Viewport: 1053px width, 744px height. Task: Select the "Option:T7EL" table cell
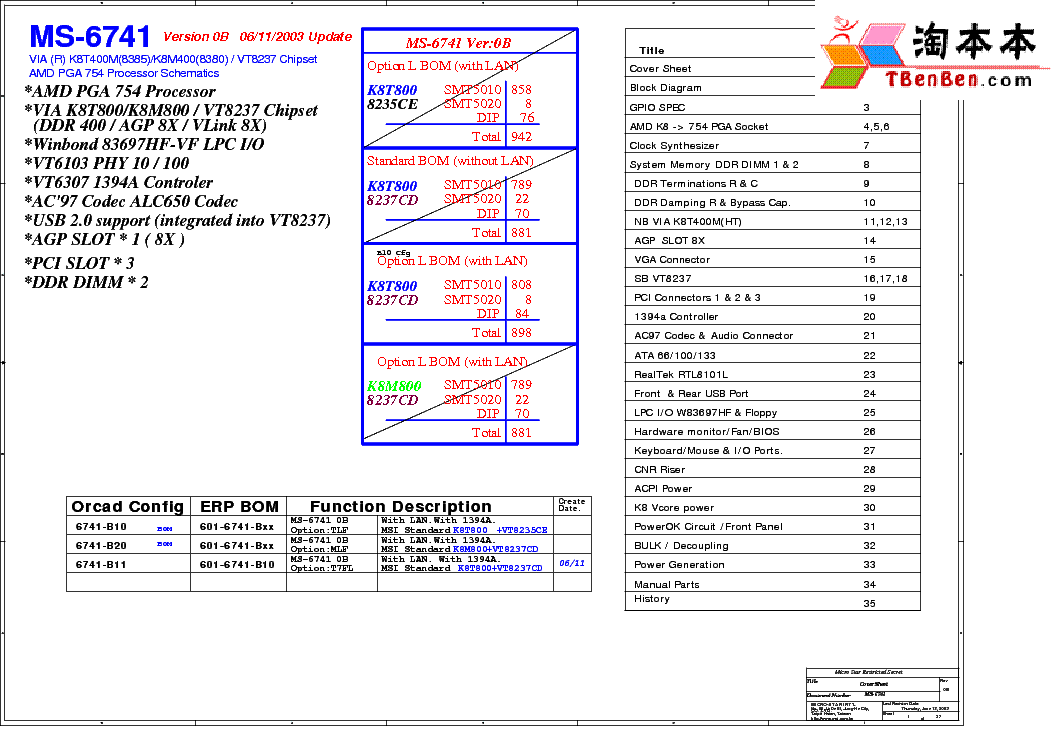click(322, 569)
